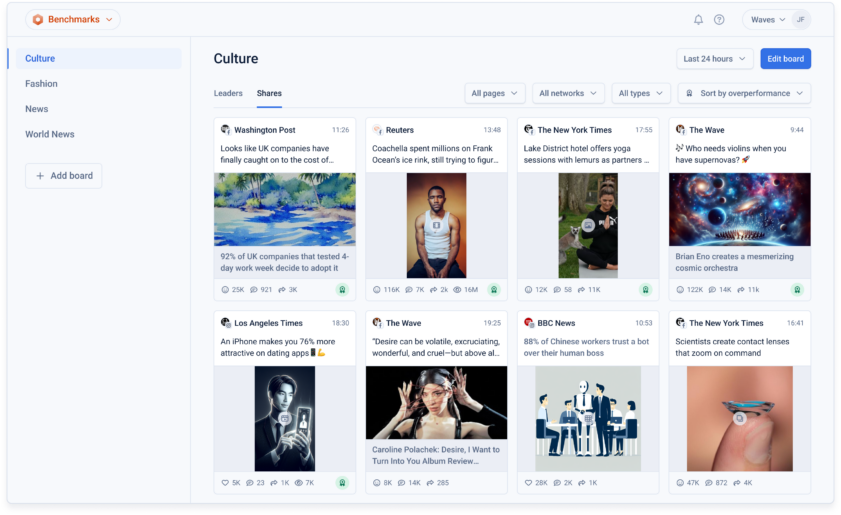The width and height of the screenshot is (841, 515).
Task: Open the All networks filter
Action: (568, 93)
